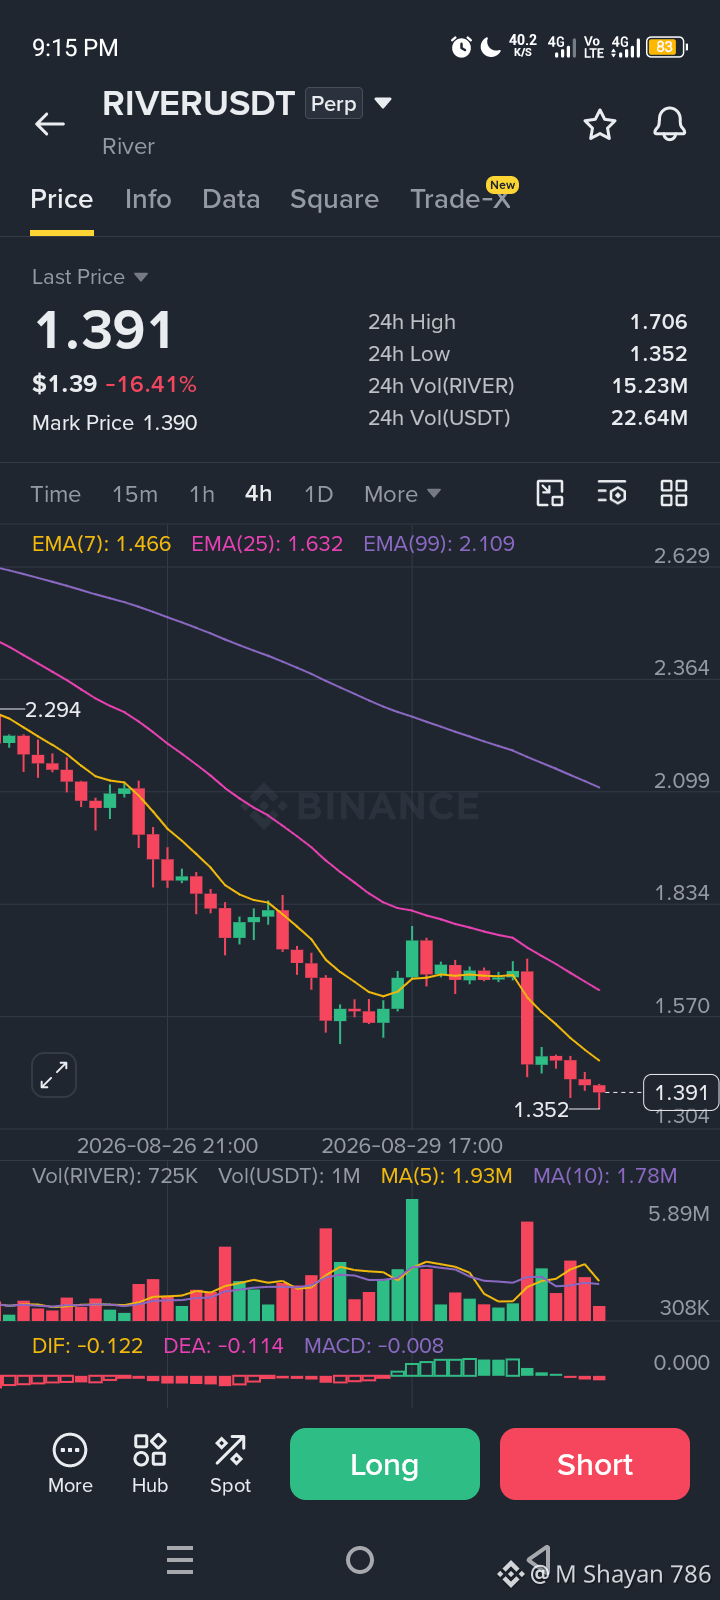720x1600 pixels.
Task: Select the 15m timeframe
Action: click(135, 494)
